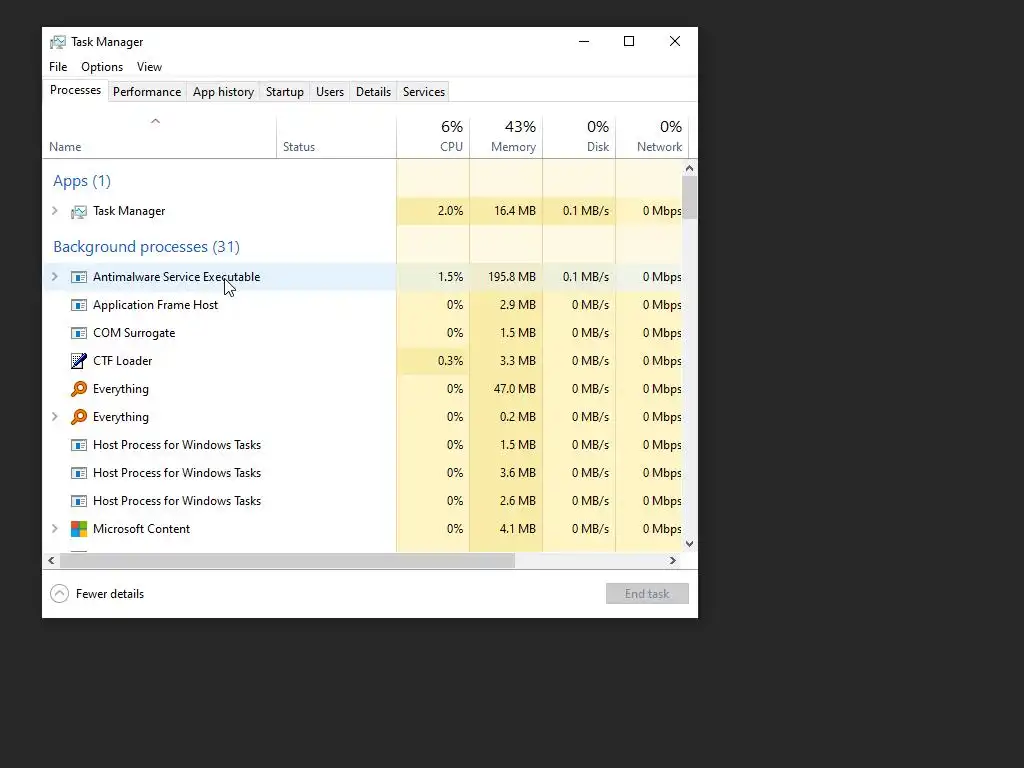1024x768 pixels.
Task: Sort by the Network column header
Action: (652, 136)
